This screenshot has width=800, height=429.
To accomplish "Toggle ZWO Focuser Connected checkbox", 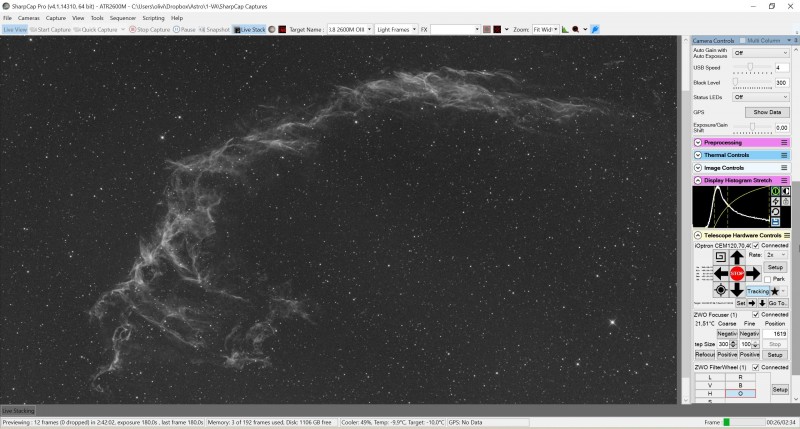I will click(x=756, y=315).
